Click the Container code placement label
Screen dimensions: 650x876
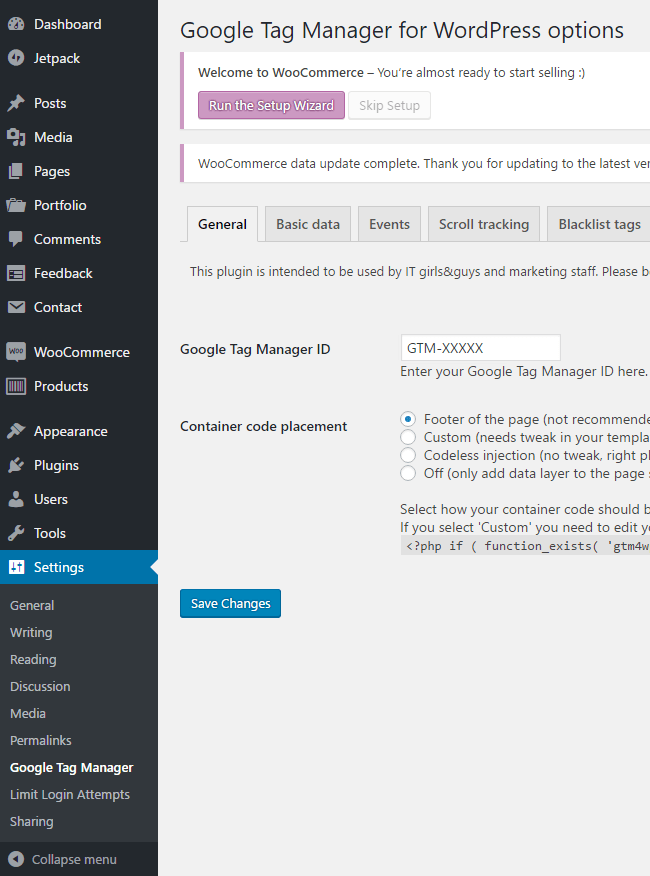(x=263, y=426)
